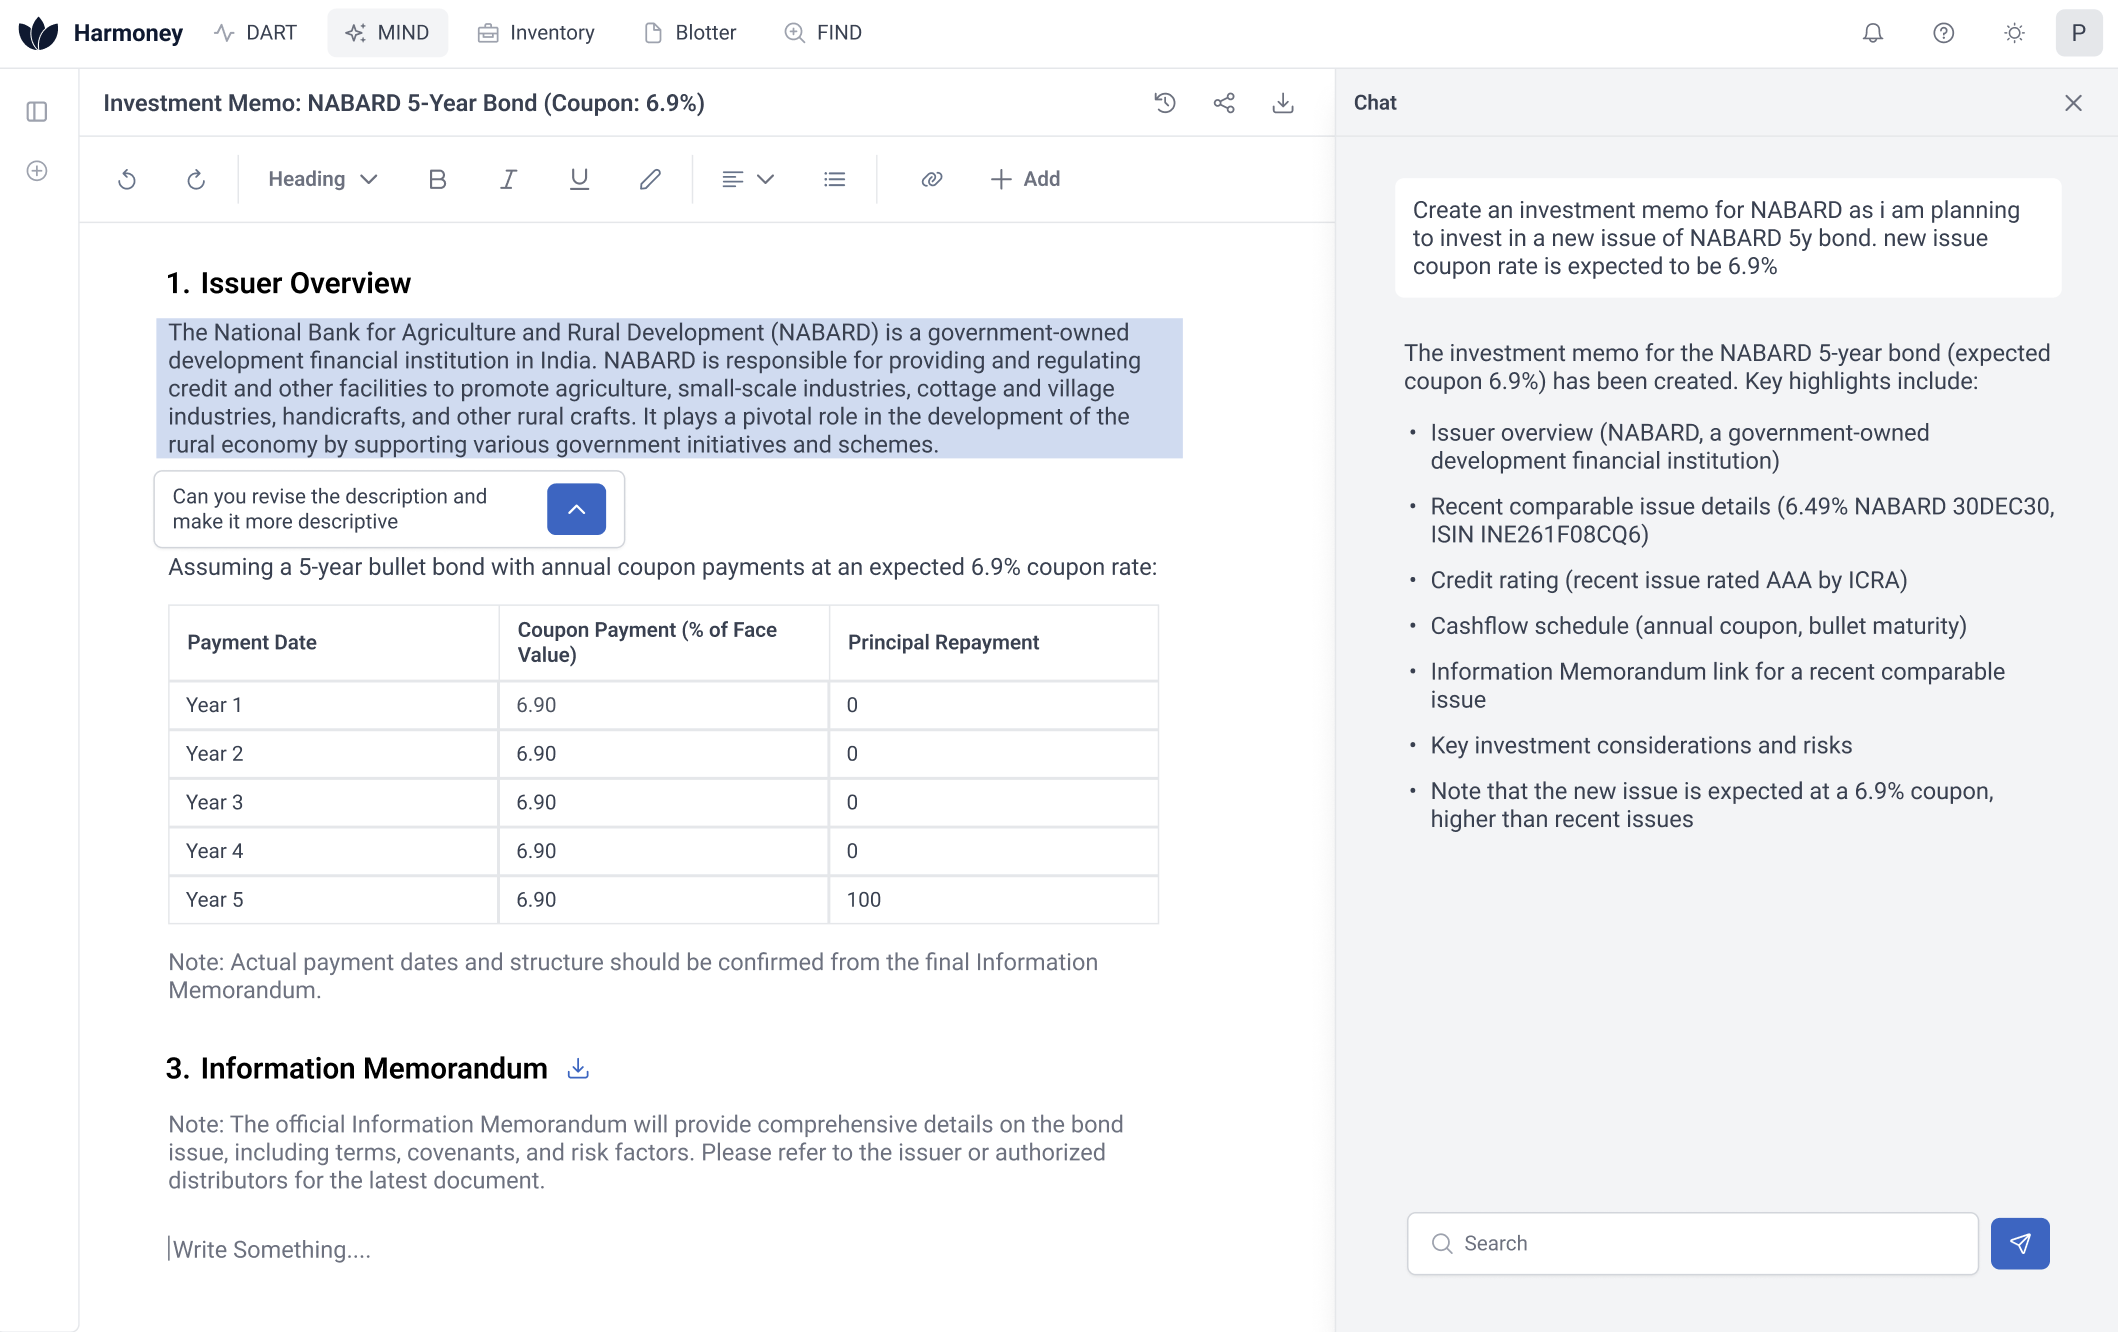Screen dimensions: 2118x1332
Task: Insert a bulleted list
Action: pos(834,179)
